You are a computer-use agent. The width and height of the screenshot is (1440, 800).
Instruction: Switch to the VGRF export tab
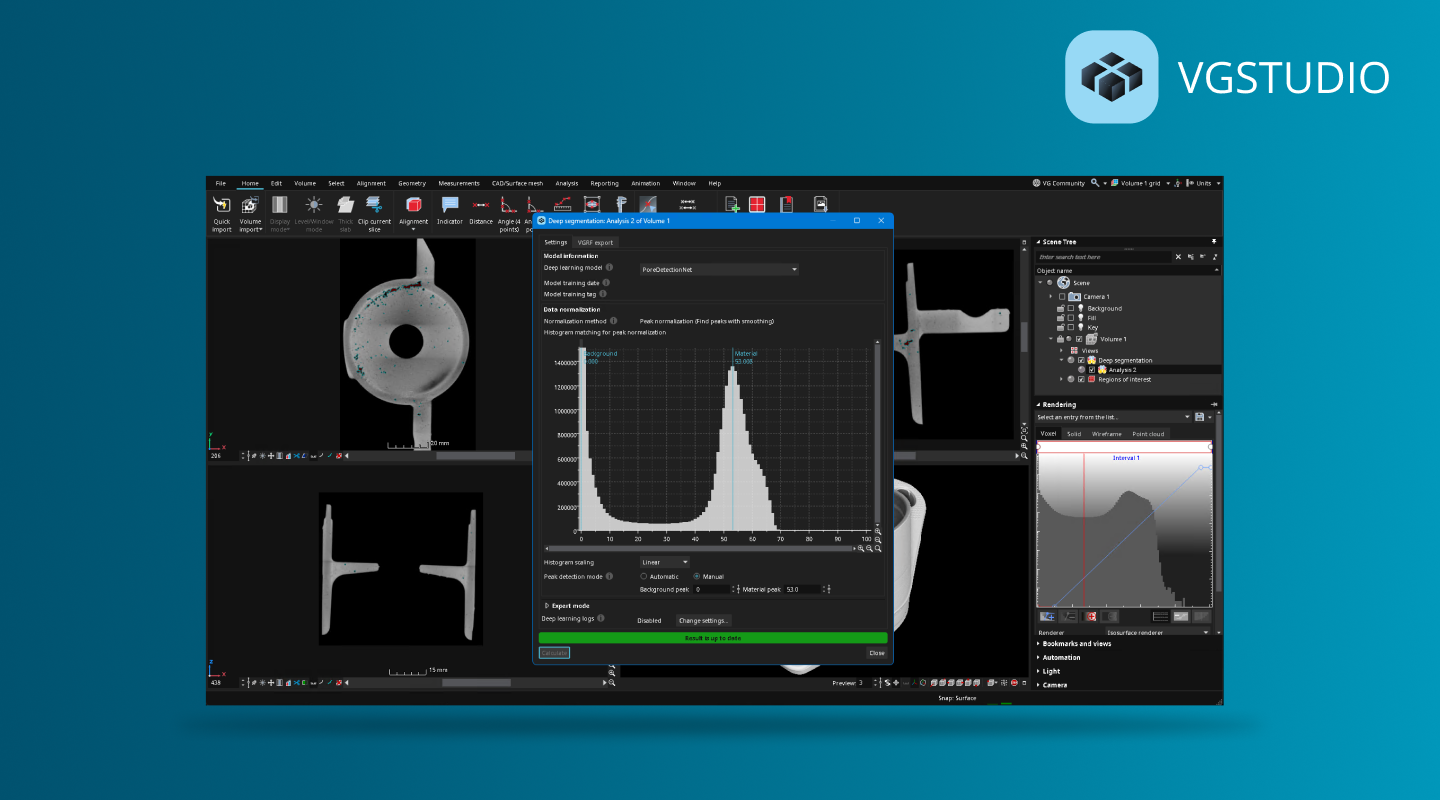click(595, 242)
